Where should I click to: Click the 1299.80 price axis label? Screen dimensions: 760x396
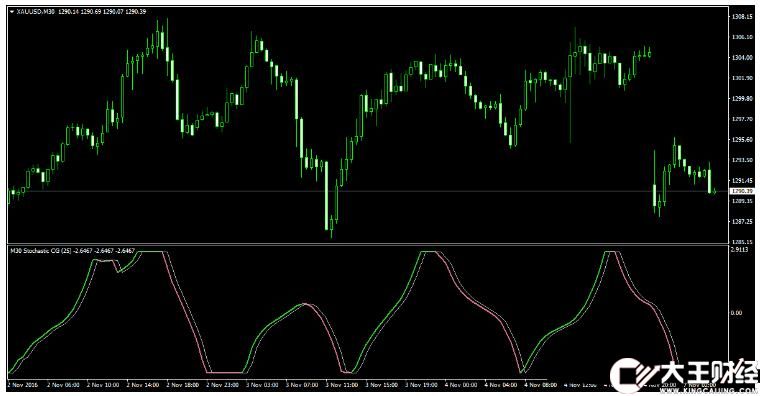(x=742, y=98)
